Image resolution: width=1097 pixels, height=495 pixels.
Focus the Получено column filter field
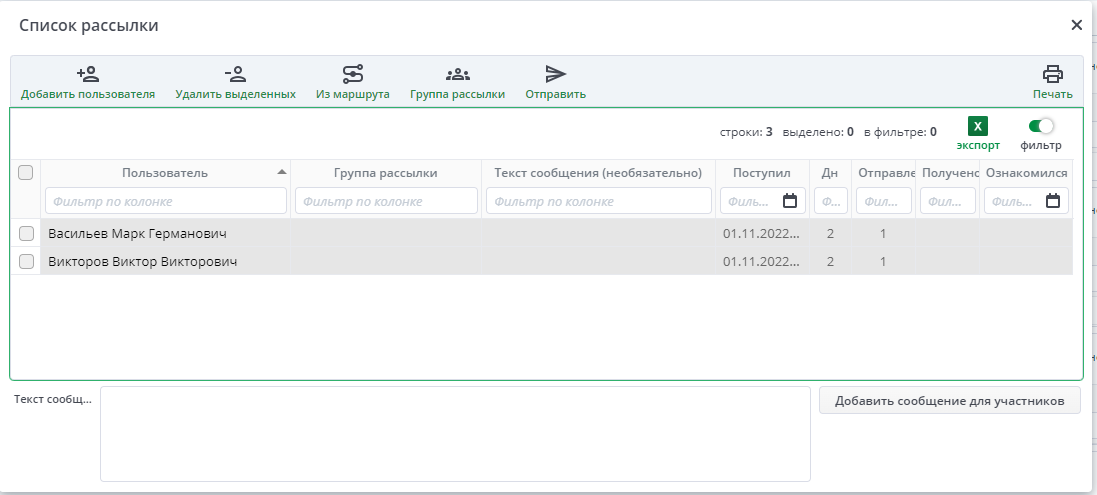click(x=948, y=201)
